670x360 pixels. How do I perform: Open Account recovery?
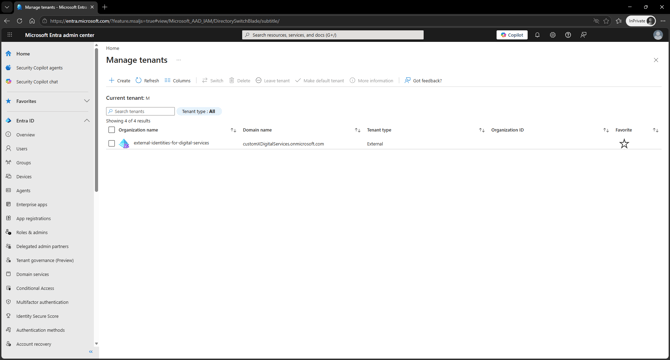(x=33, y=344)
